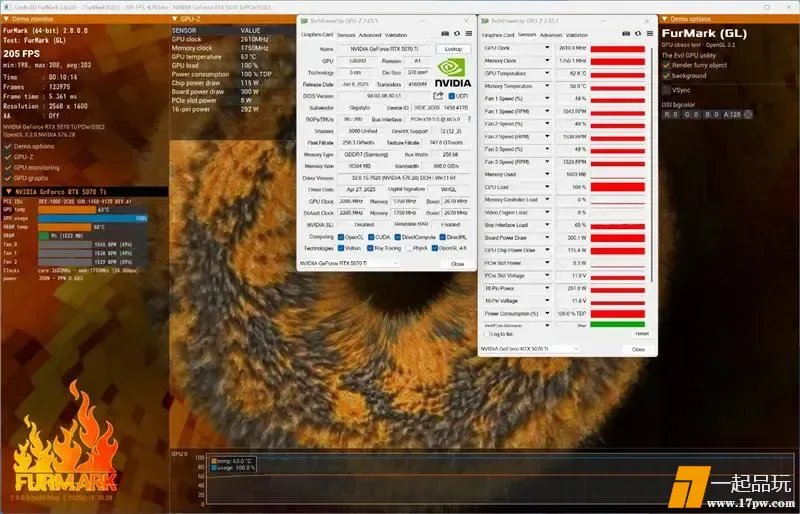This screenshot has width=800, height=514.
Task: Click the screenshot camera icon in GPU-Z Graphics Card window
Action: [445, 34]
